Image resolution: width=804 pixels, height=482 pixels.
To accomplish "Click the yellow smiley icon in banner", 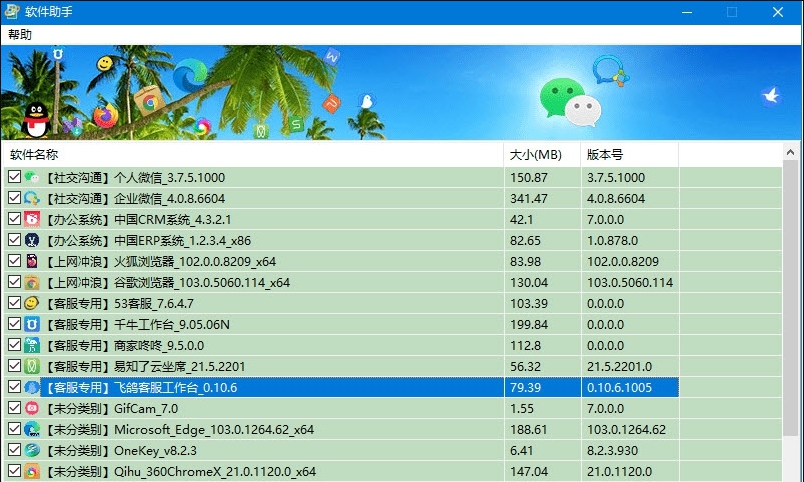I will pyautogui.click(x=105, y=64).
